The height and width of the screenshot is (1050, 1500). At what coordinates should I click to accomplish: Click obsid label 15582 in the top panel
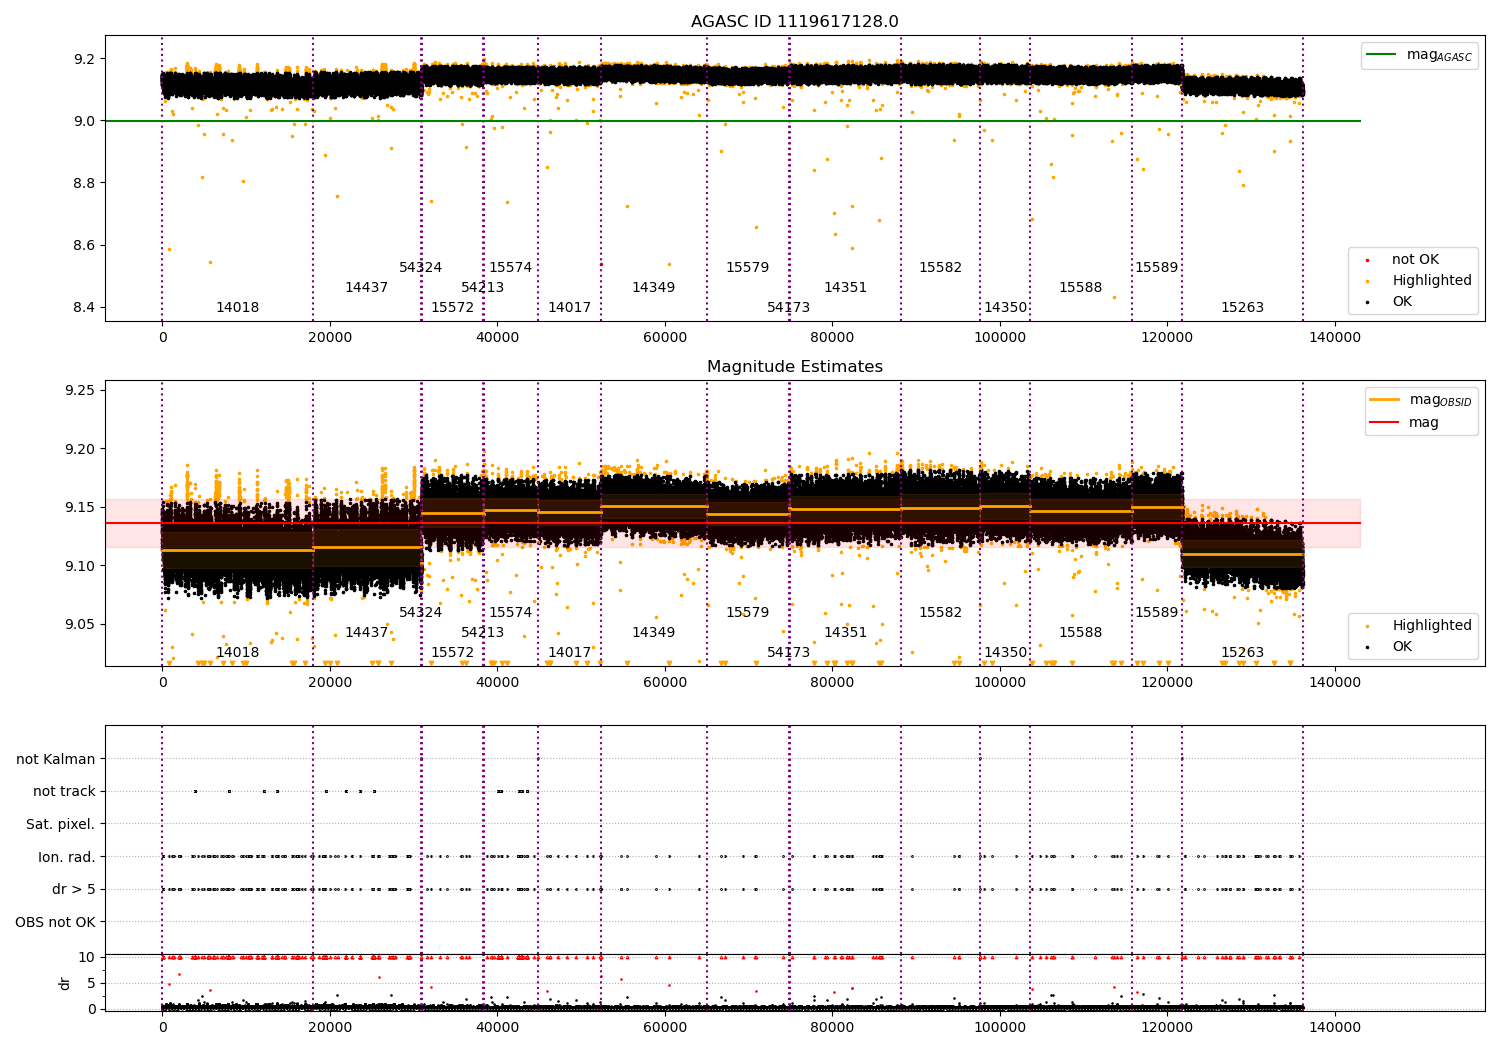pyautogui.click(x=940, y=268)
